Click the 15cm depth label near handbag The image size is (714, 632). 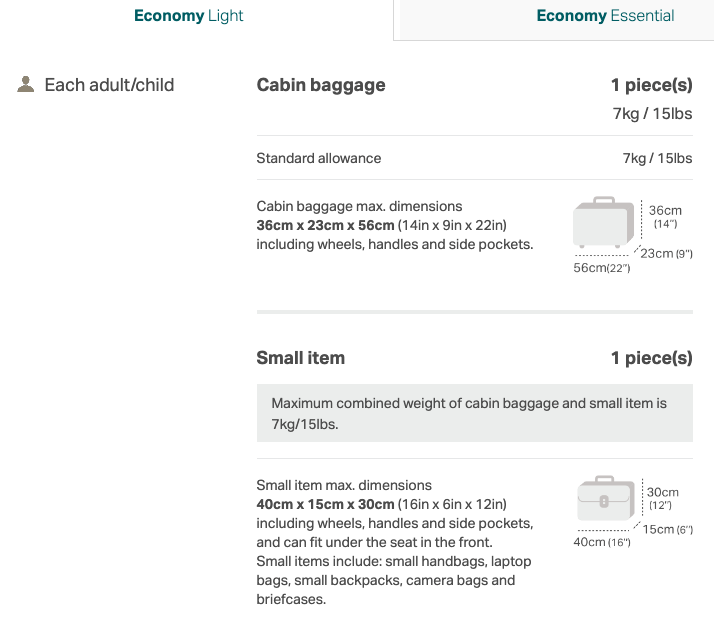point(664,529)
